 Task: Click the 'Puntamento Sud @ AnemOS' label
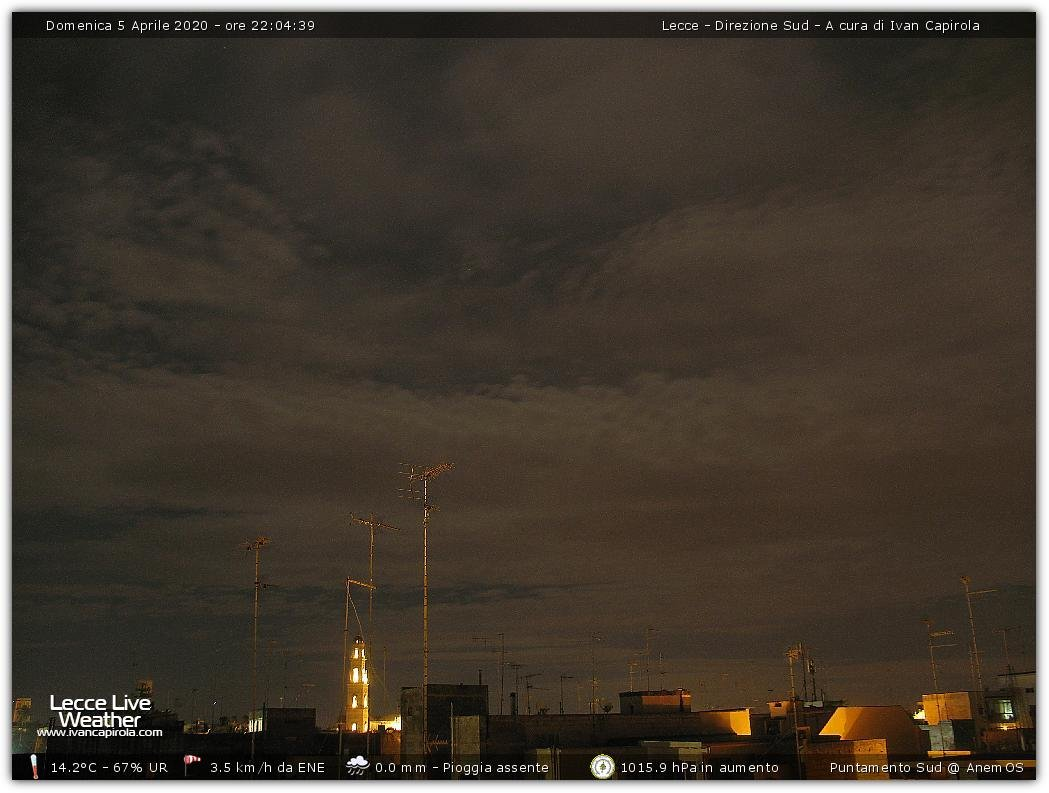tap(927, 768)
